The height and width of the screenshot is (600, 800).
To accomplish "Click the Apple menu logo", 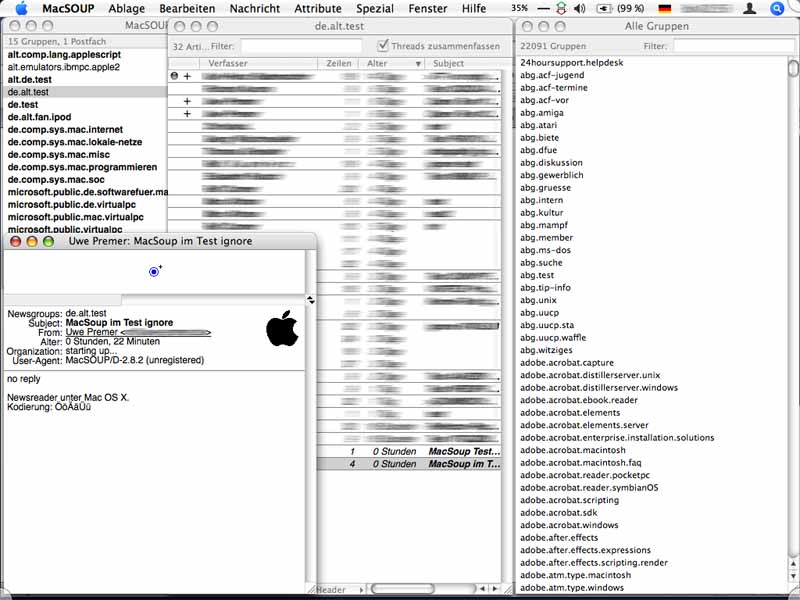I will [21, 8].
